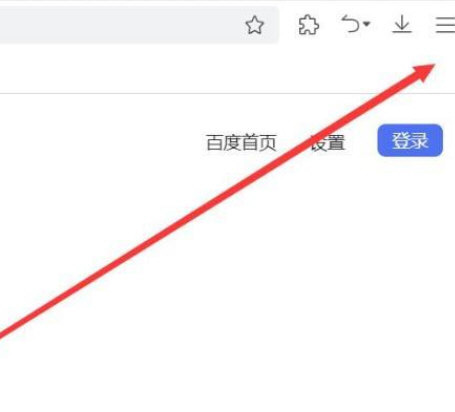Open the browser hamburger menu
455x412 pixels.
[445, 25]
